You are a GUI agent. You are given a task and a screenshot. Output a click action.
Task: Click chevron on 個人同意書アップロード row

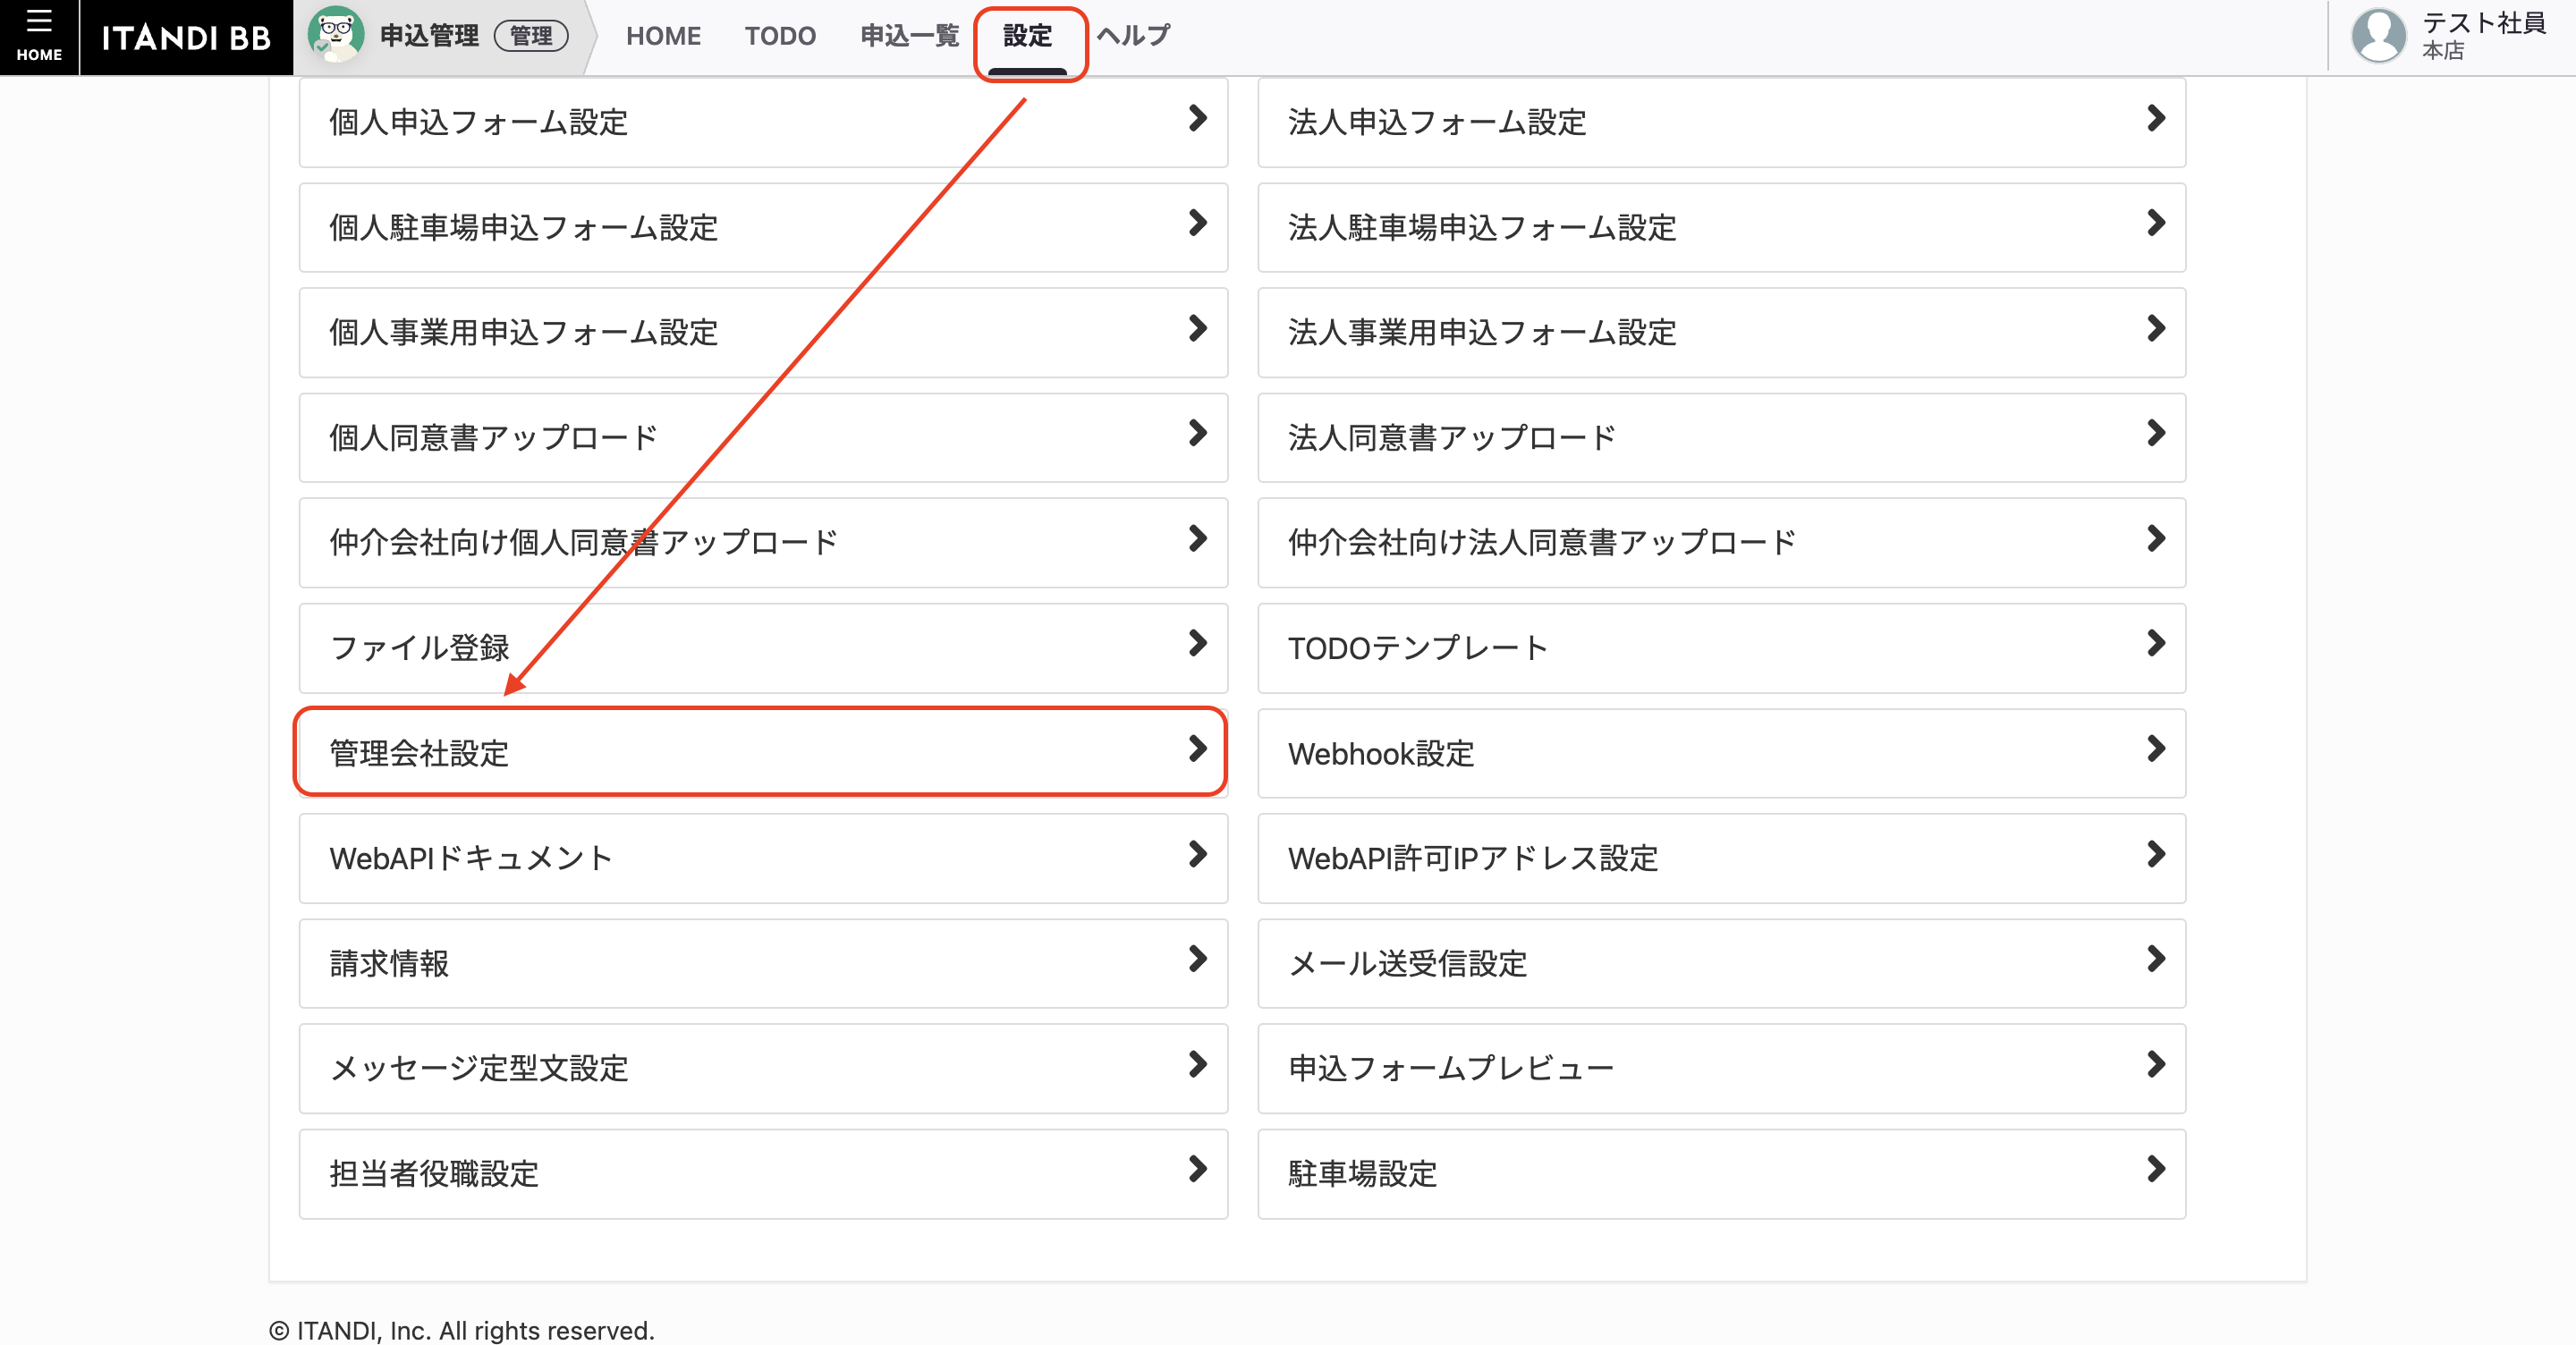coord(1197,433)
